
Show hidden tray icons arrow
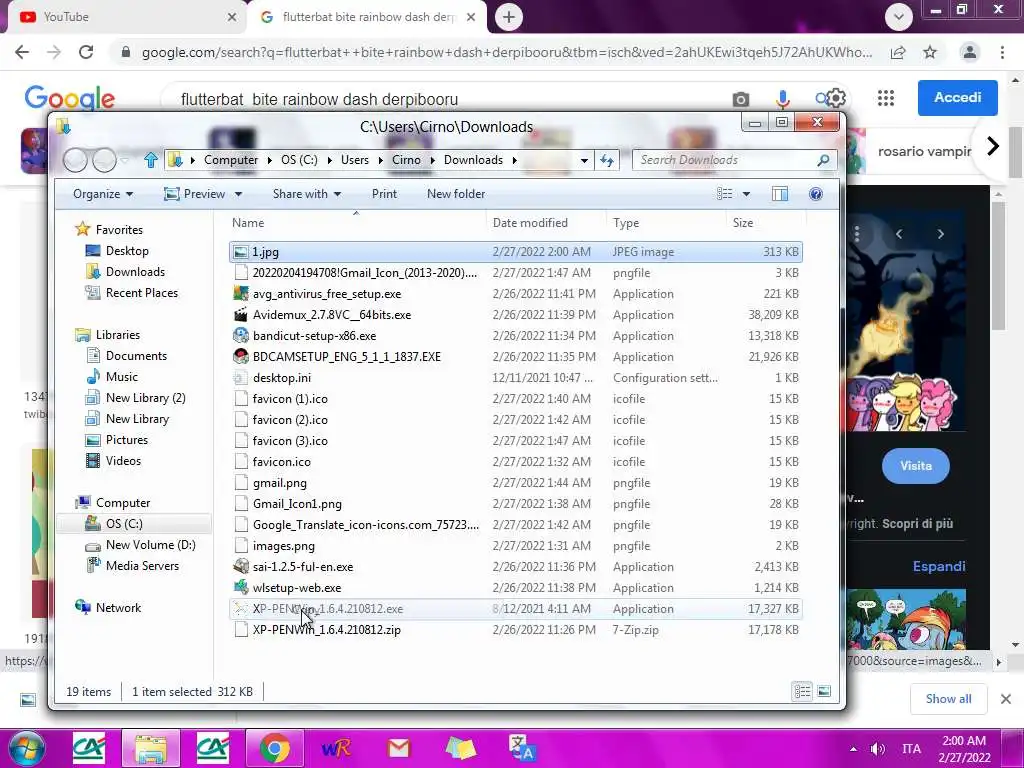click(853, 749)
